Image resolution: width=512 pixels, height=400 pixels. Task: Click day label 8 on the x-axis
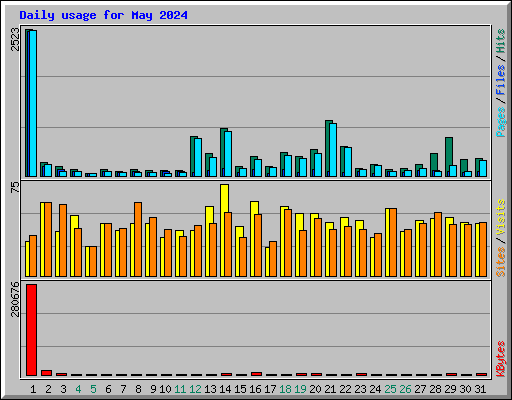pos(138,389)
